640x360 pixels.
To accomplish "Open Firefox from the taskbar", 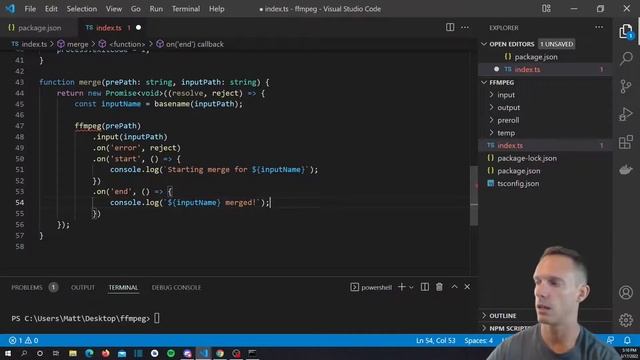I will tap(105, 353).
